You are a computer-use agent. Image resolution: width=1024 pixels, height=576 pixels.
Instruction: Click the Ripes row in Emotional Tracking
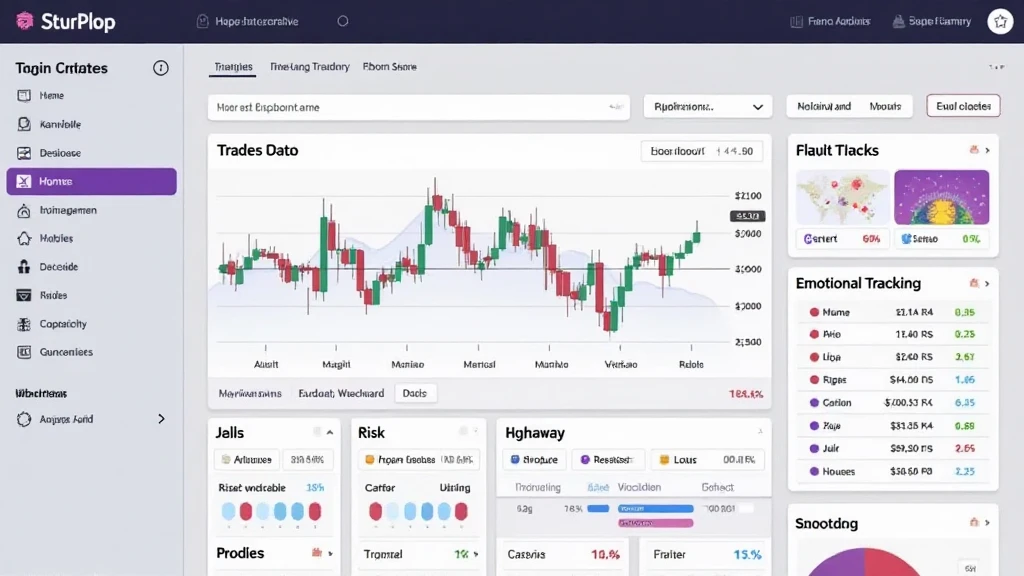pos(893,379)
